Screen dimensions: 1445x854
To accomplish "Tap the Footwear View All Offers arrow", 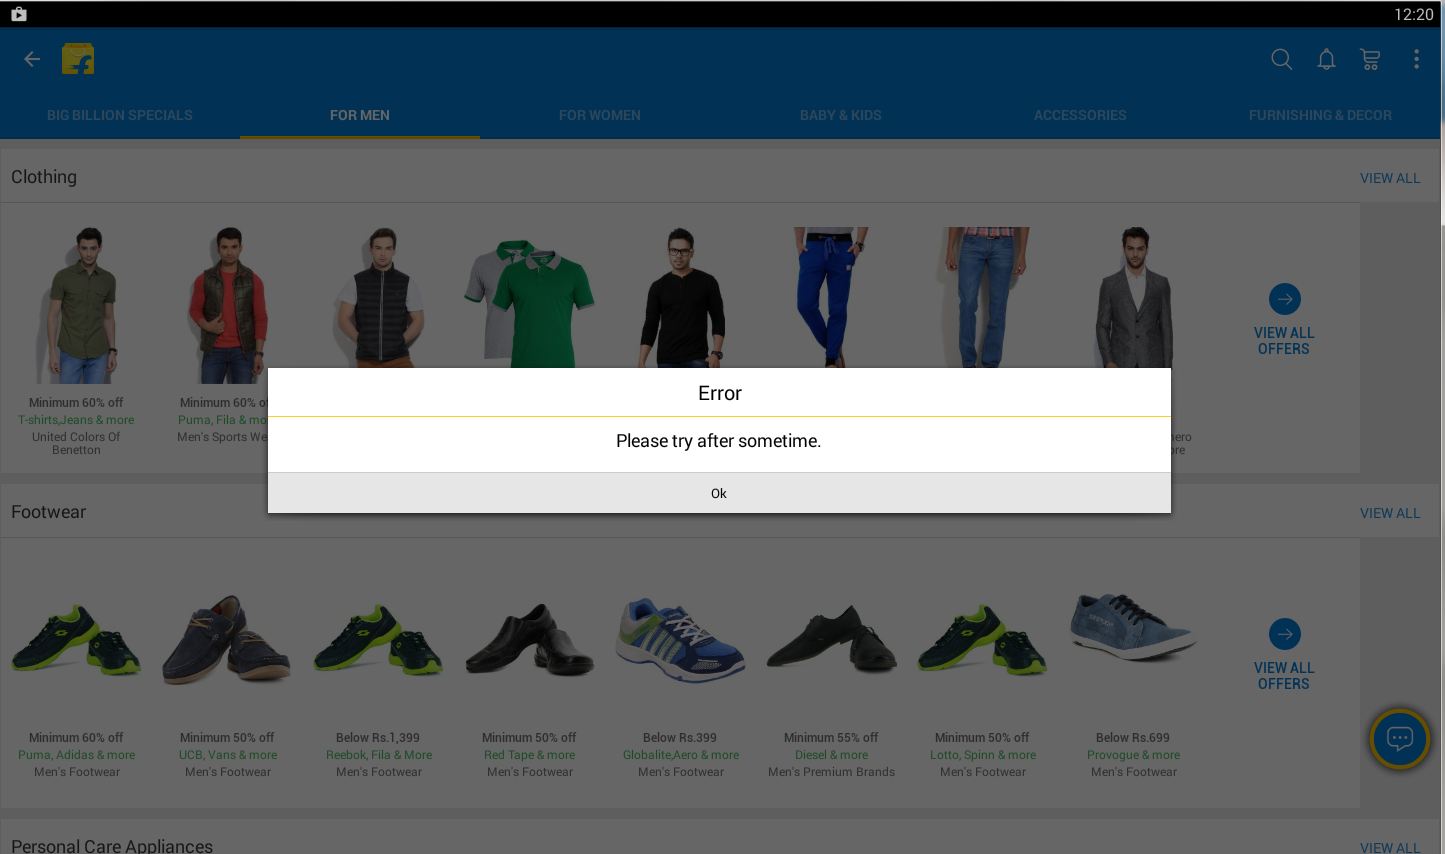I will tap(1285, 634).
